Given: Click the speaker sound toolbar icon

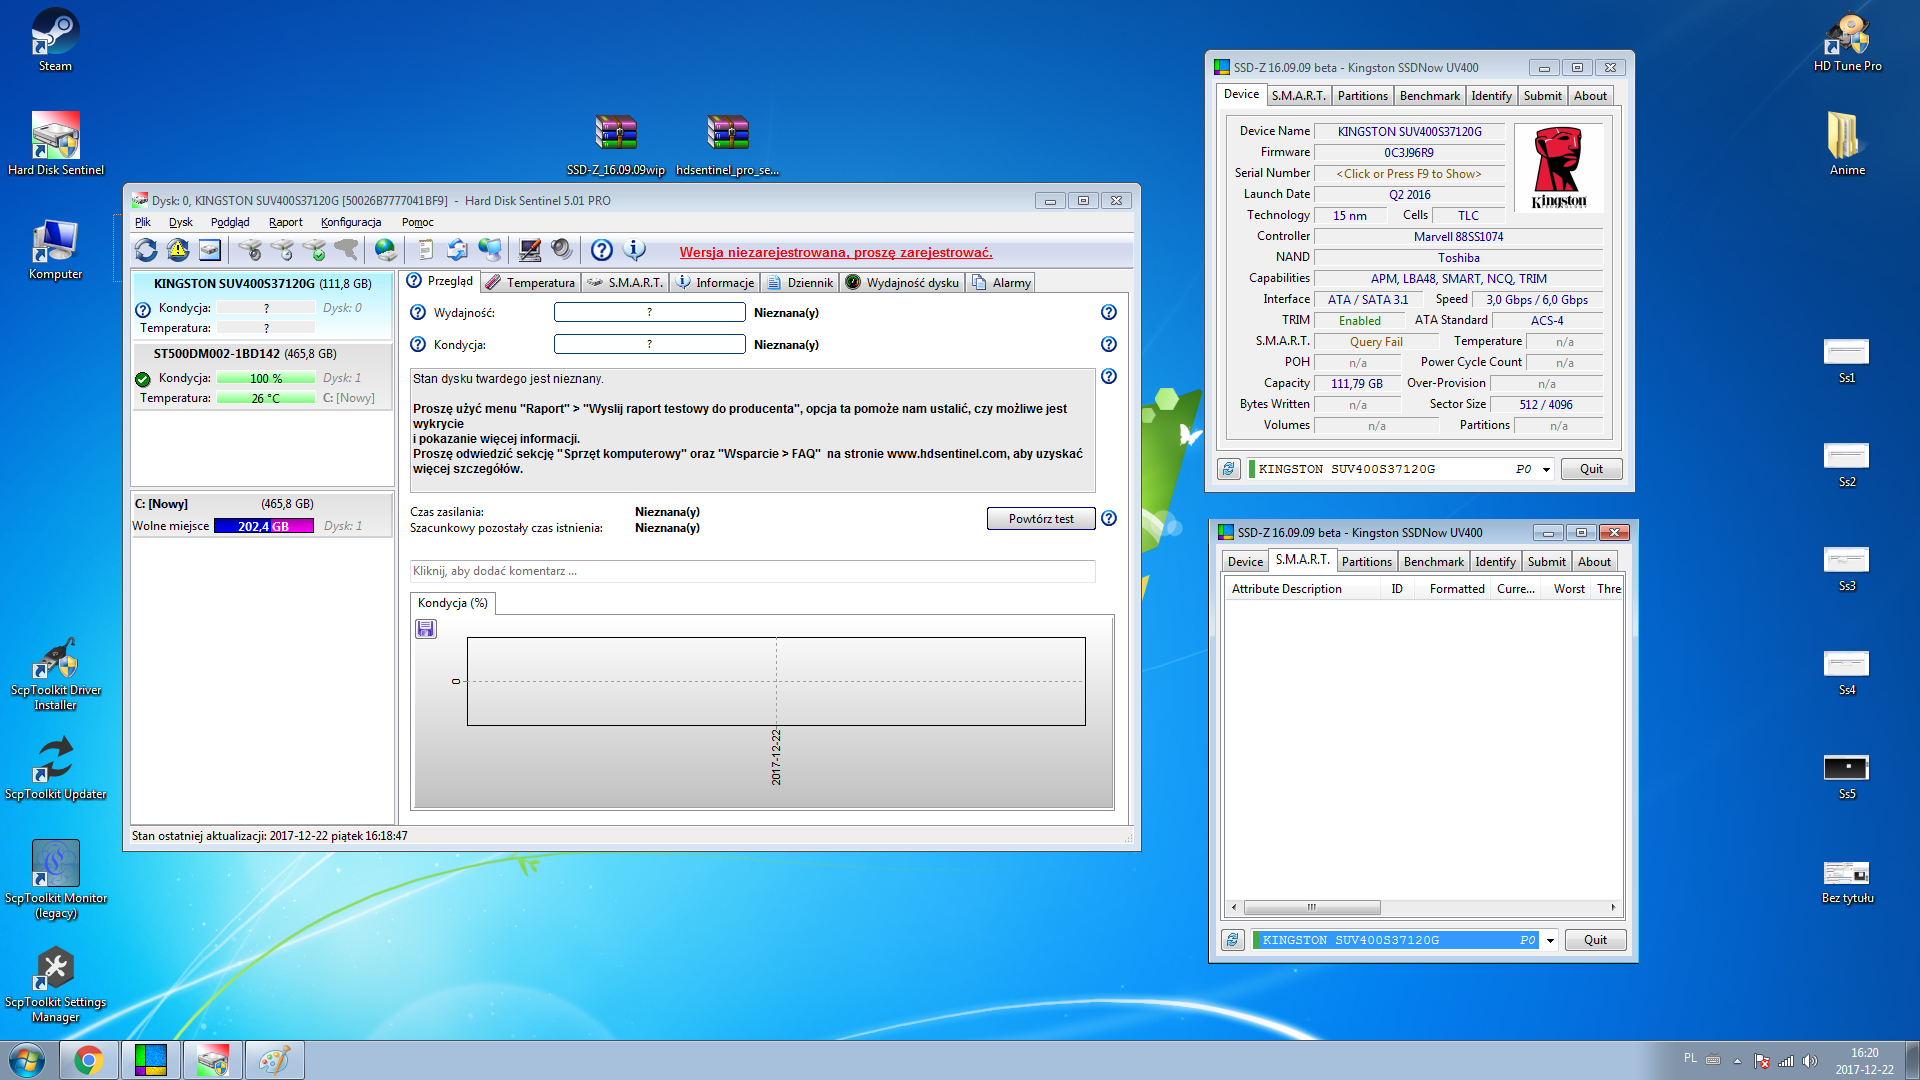Looking at the screenshot, I should pyautogui.click(x=562, y=250).
